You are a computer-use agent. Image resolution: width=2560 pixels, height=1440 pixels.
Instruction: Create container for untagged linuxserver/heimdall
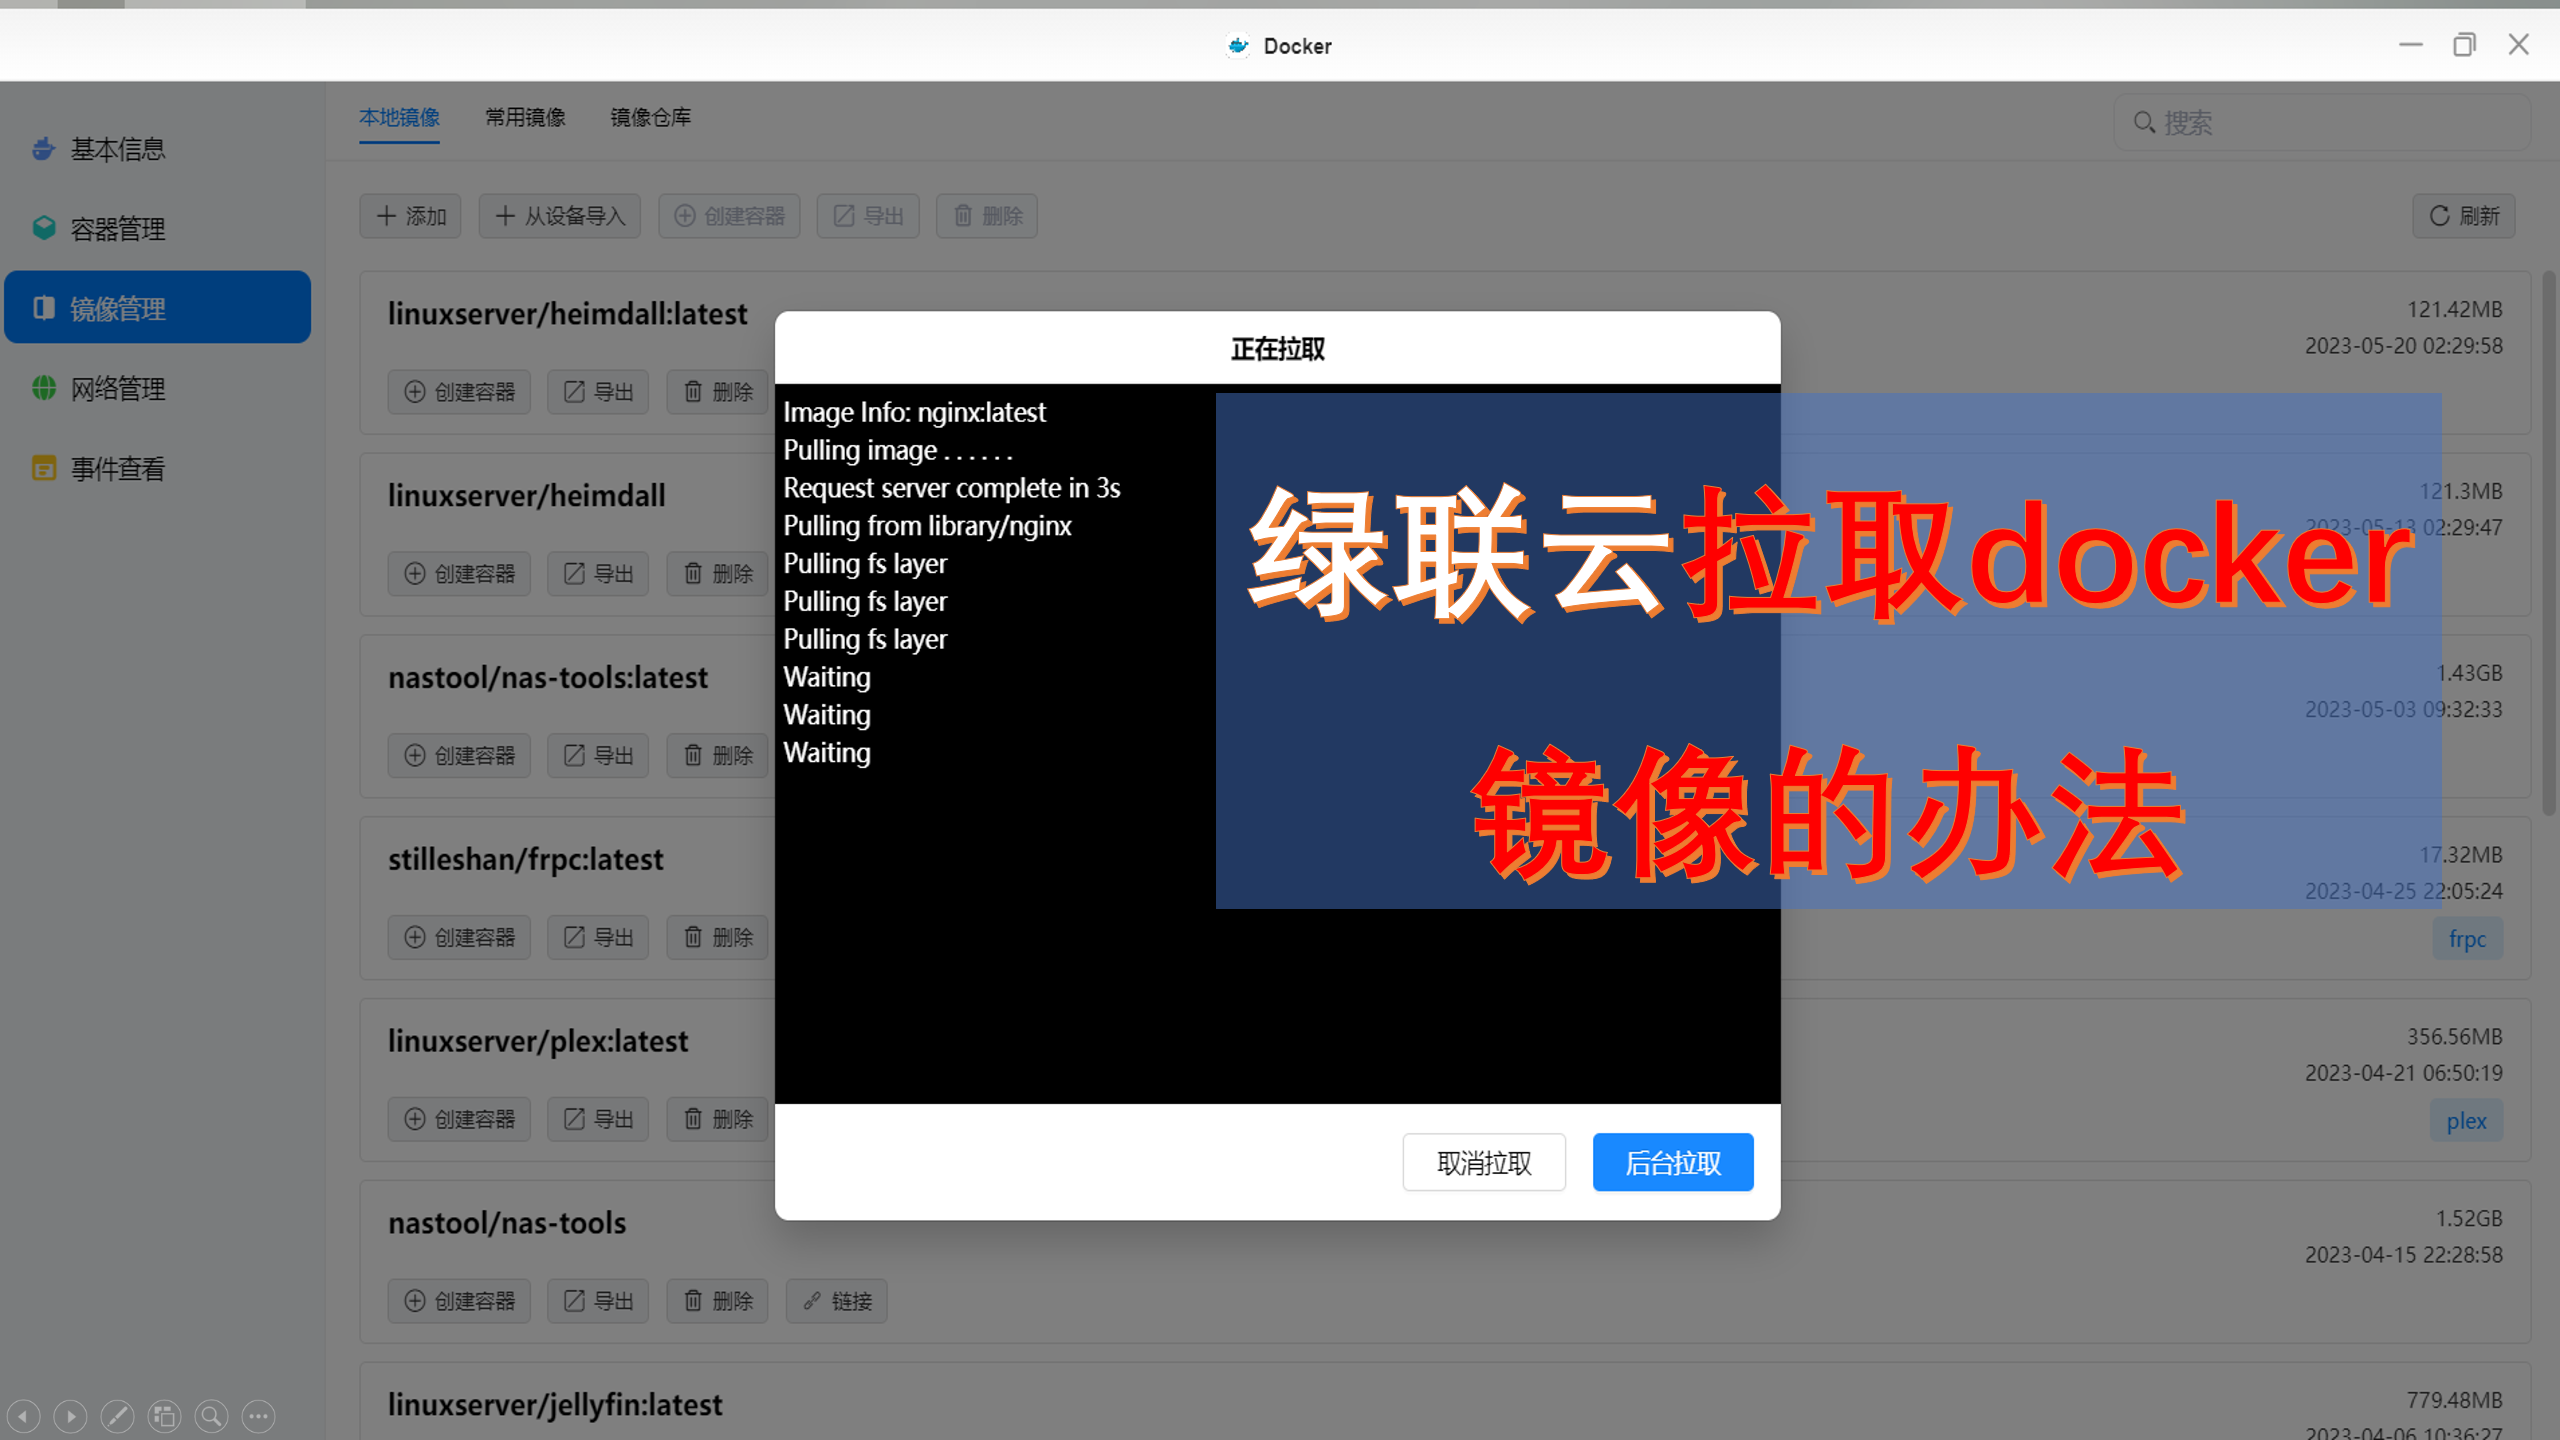click(x=459, y=574)
